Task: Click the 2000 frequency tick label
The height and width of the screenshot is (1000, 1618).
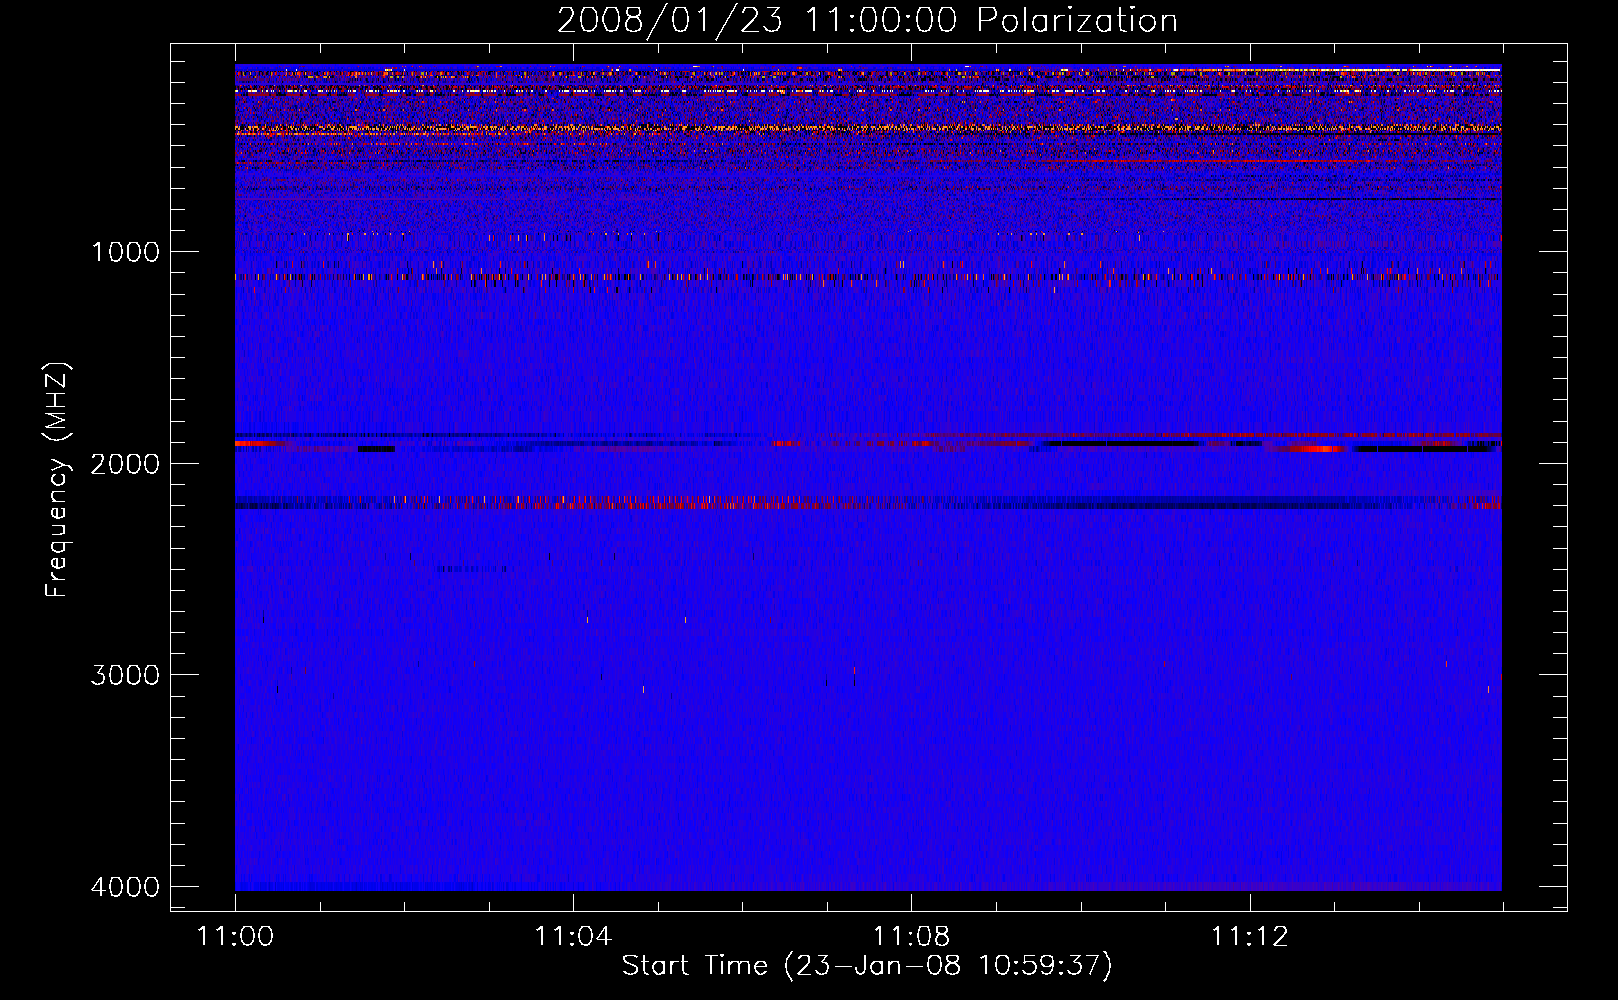Action: tap(125, 464)
